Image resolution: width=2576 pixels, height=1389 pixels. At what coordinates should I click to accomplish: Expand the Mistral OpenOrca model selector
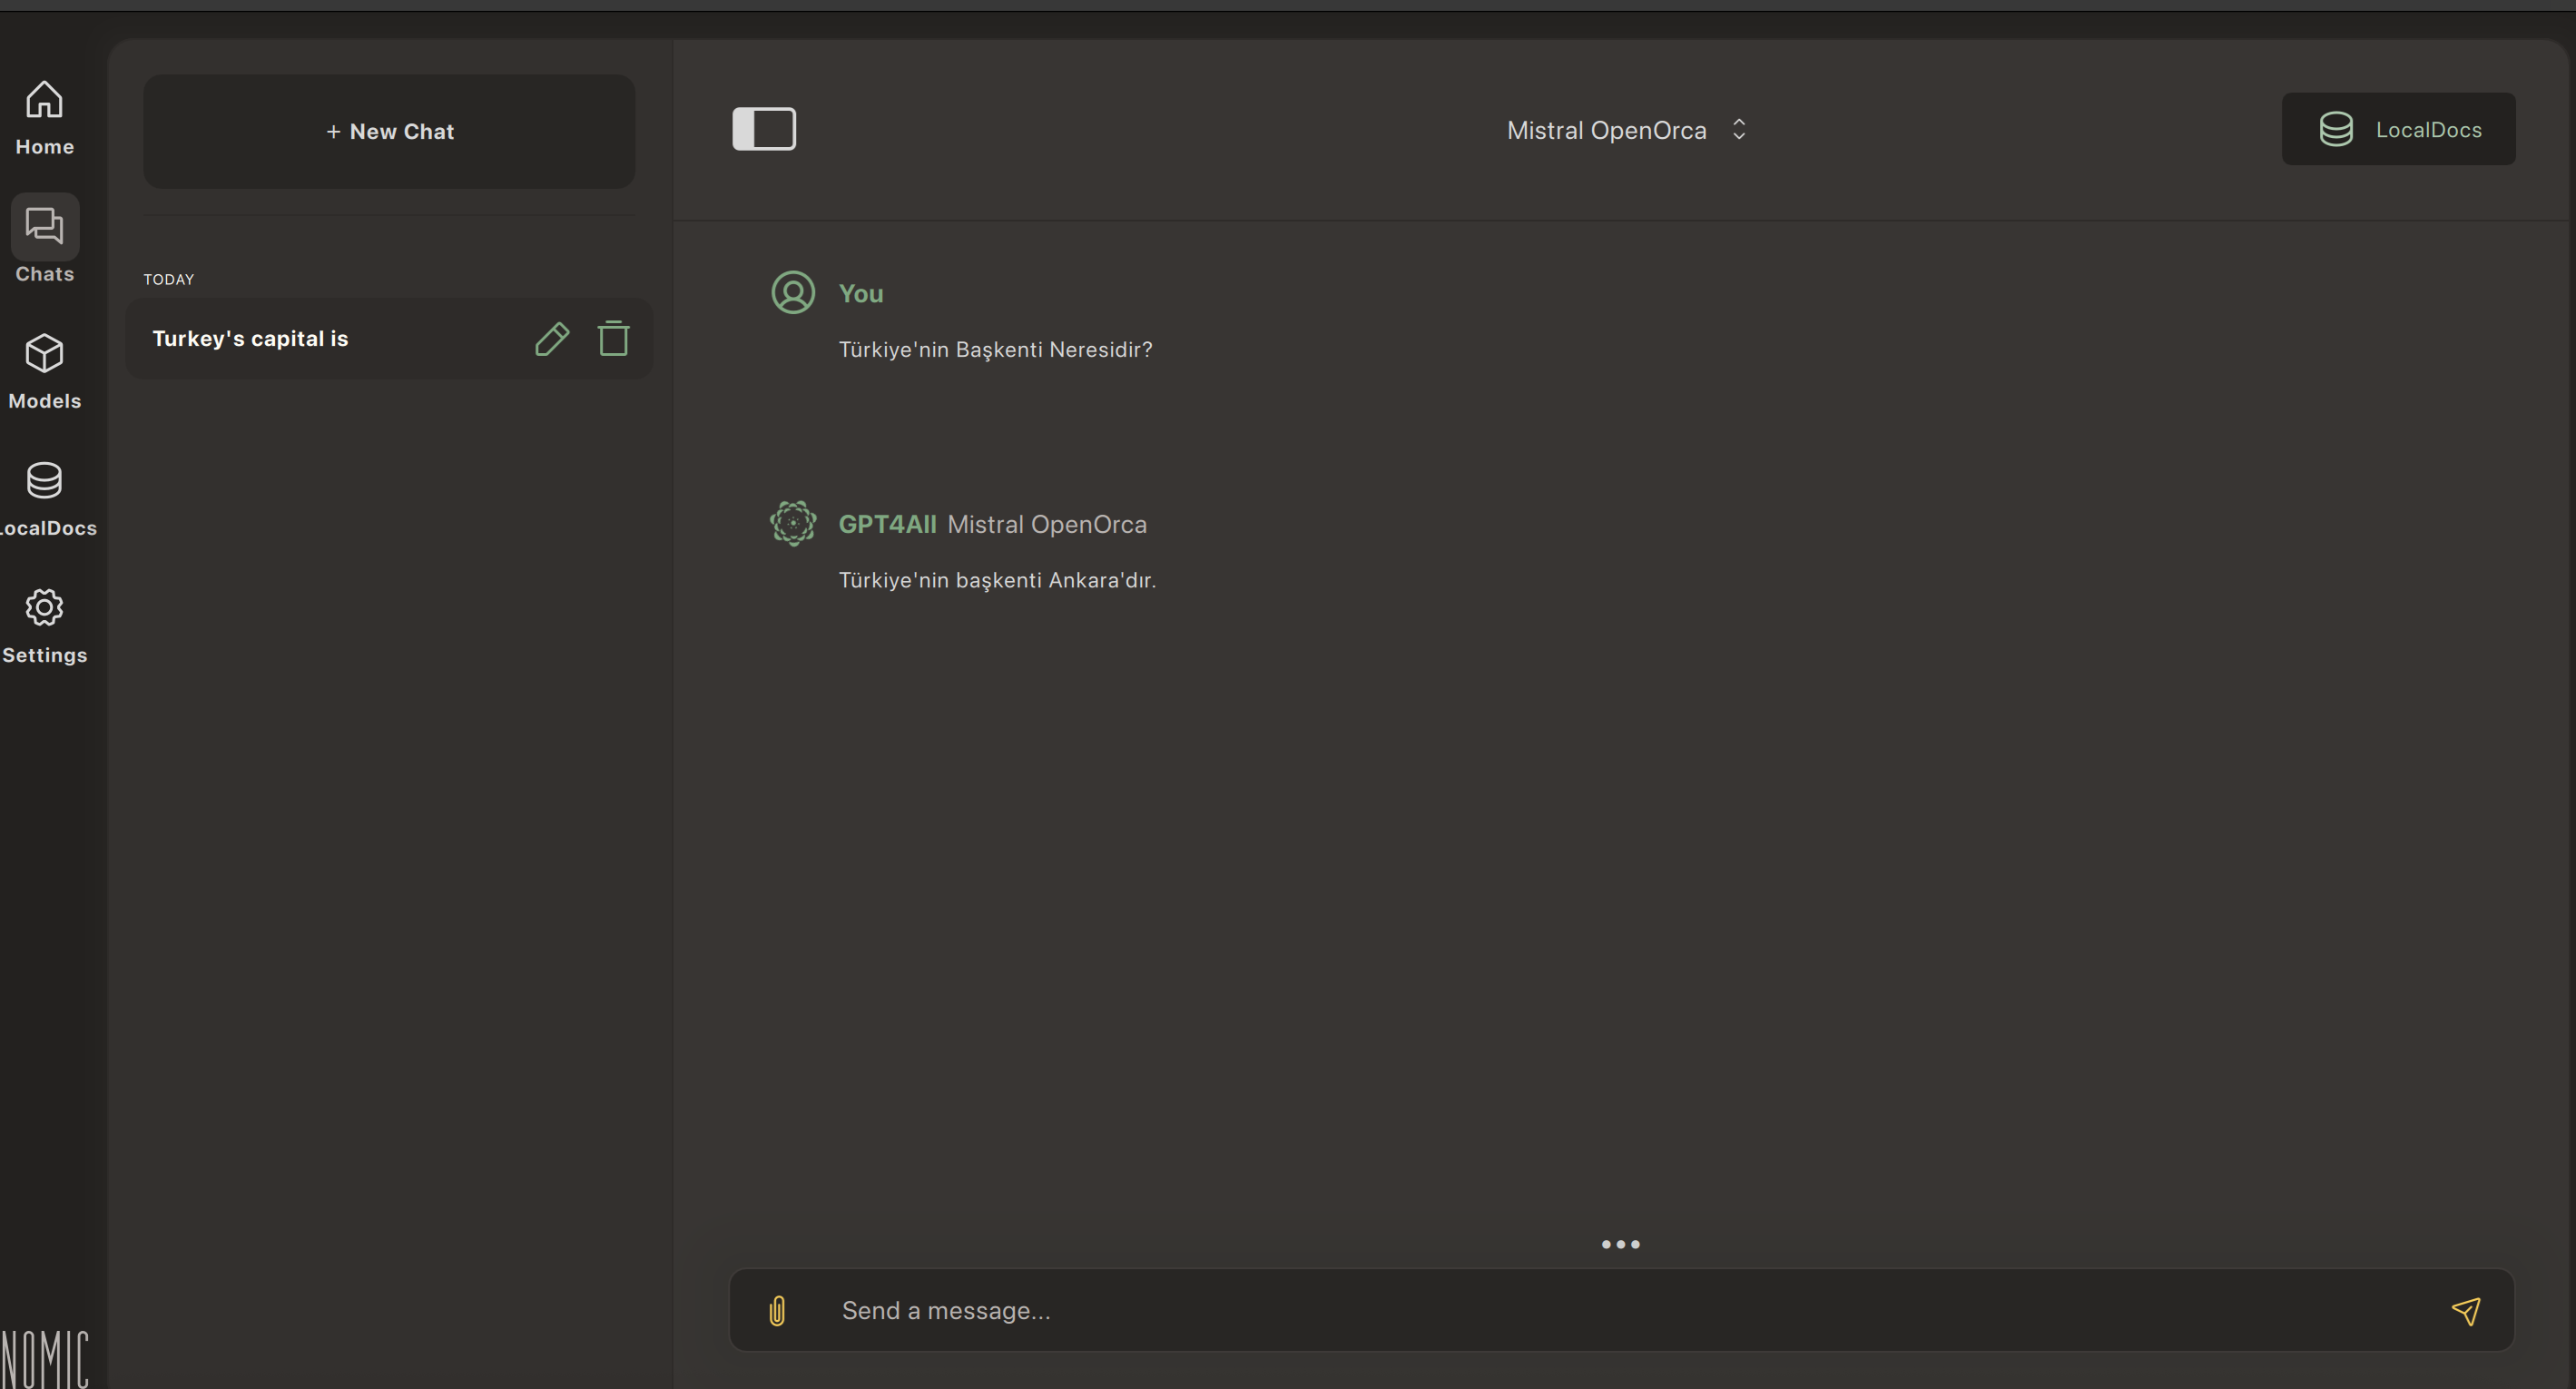coord(1606,131)
